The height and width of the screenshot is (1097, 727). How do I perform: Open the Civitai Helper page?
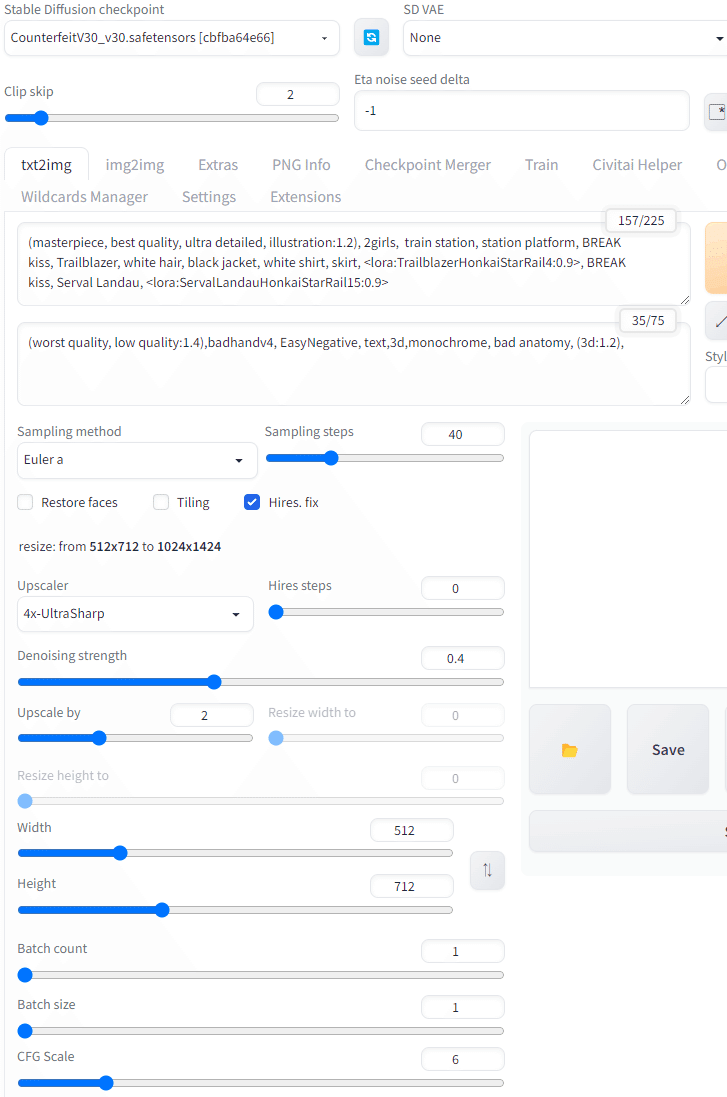click(x=637, y=164)
